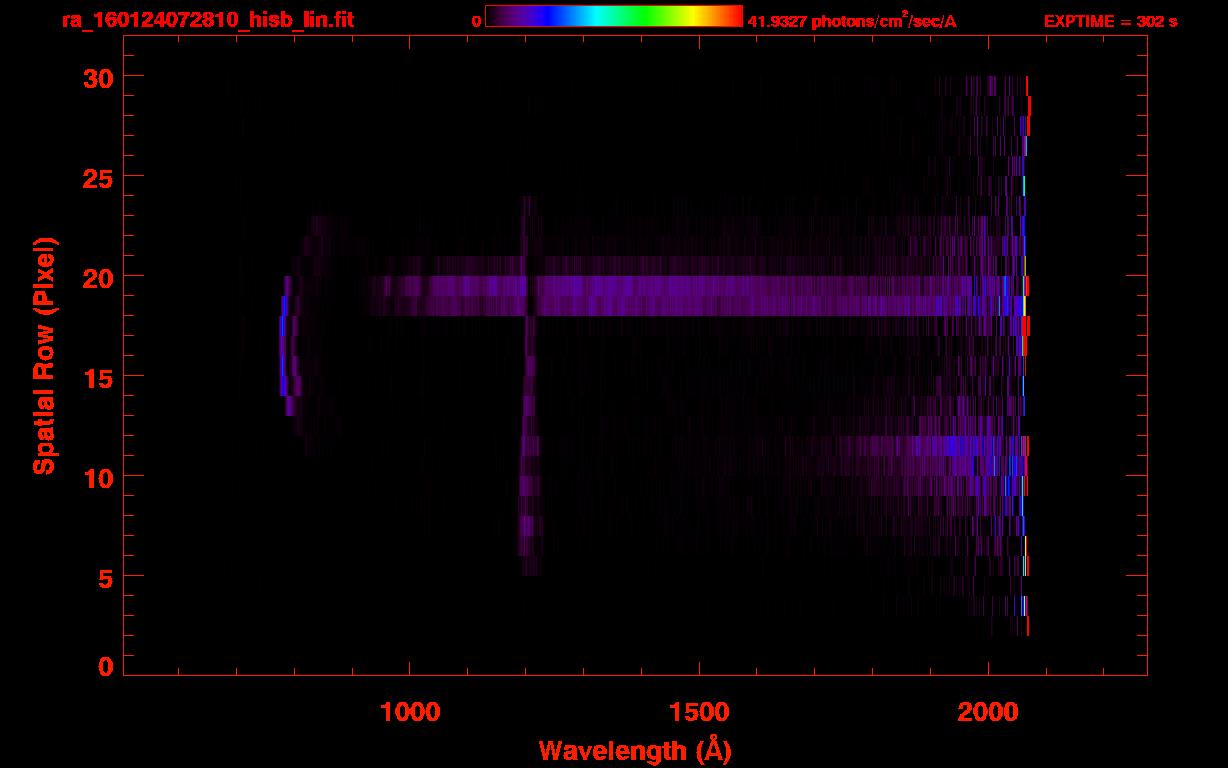
Task: Click the x-axis tick label 2000
Action: pos(988,711)
